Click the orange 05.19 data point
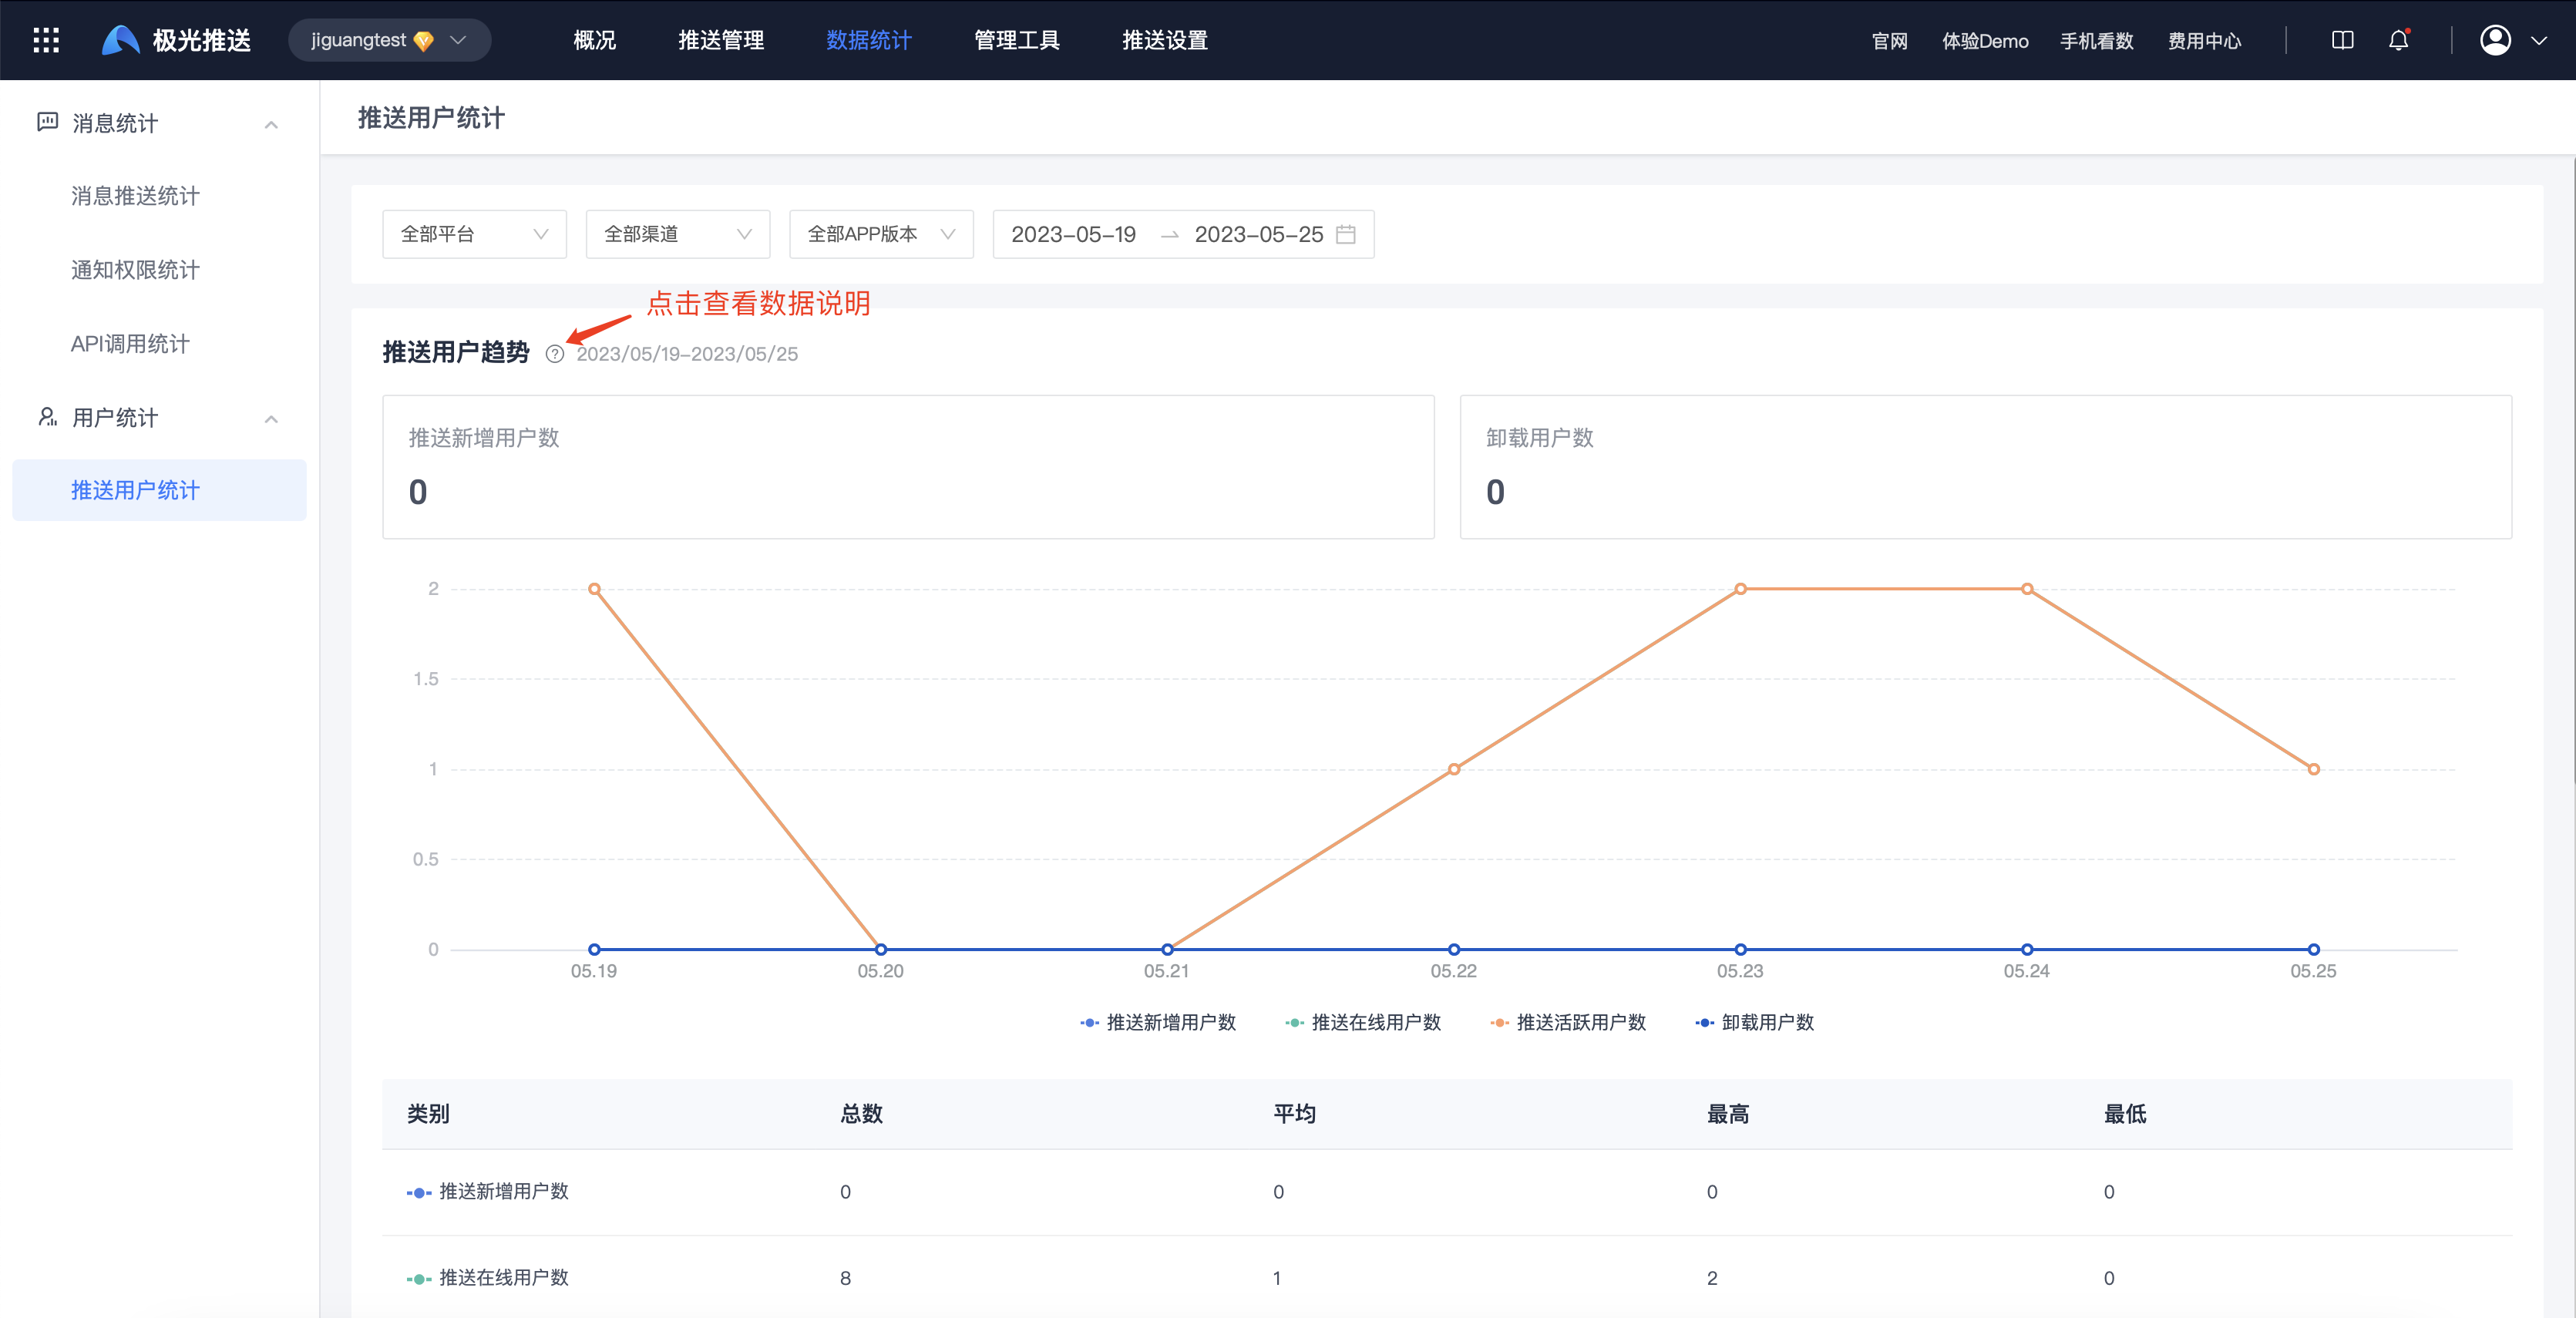Viewport: 2576px width, 1318px height. coord(594,589)
